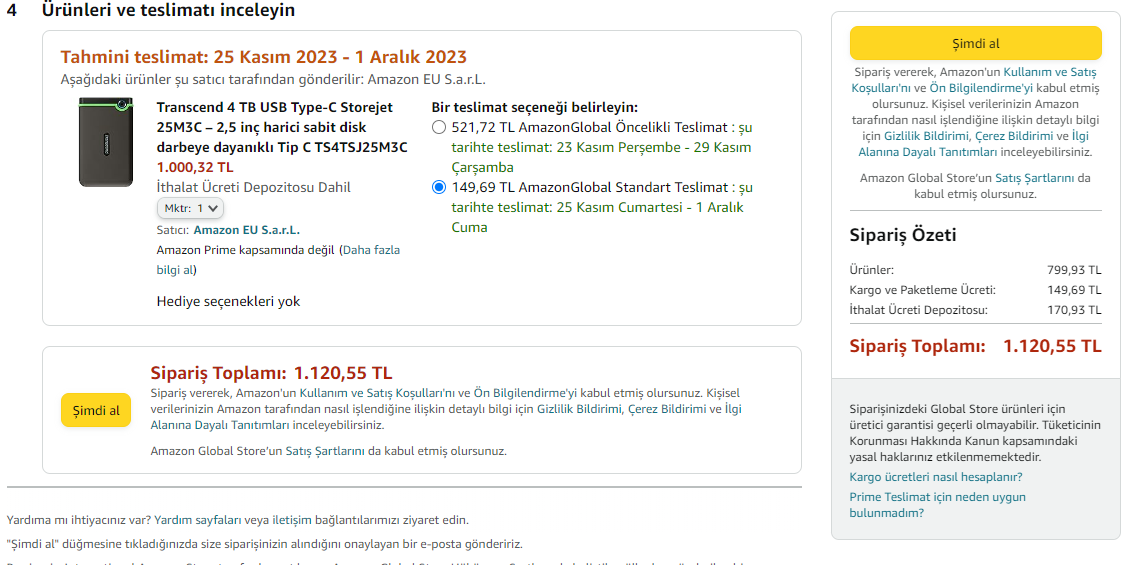Open Kargo ücretleri nasıl hesaplanır? link
1138x565 pixels.
pos(936,477)
